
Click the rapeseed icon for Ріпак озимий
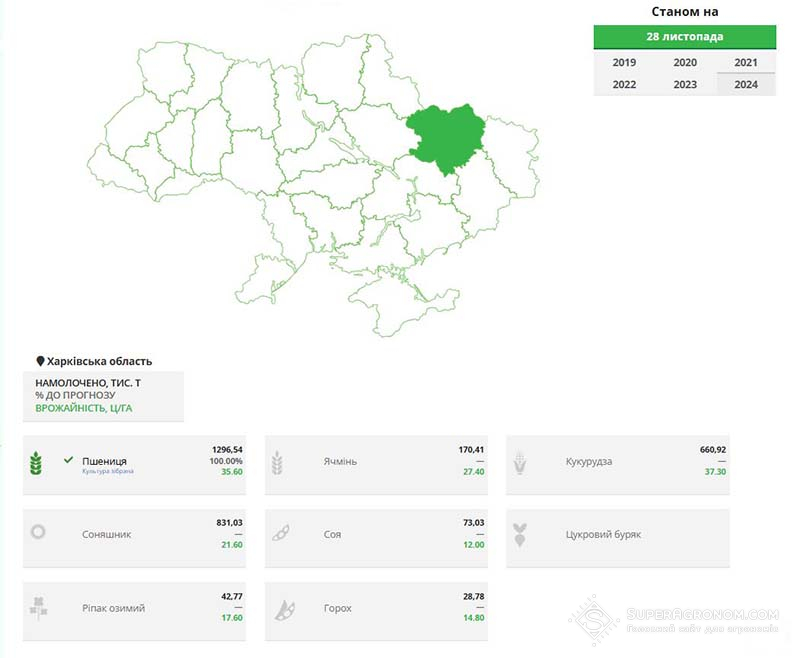pyautogui.click(x=38, y=609)
